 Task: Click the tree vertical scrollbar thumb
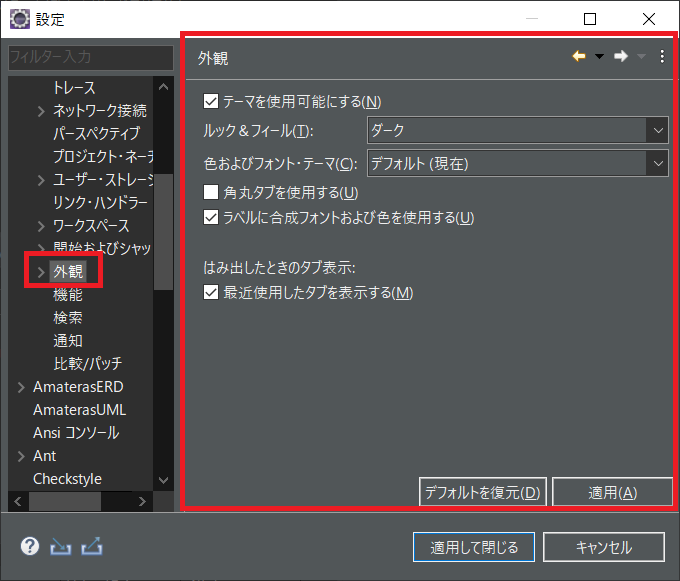[x=163, y=232]
